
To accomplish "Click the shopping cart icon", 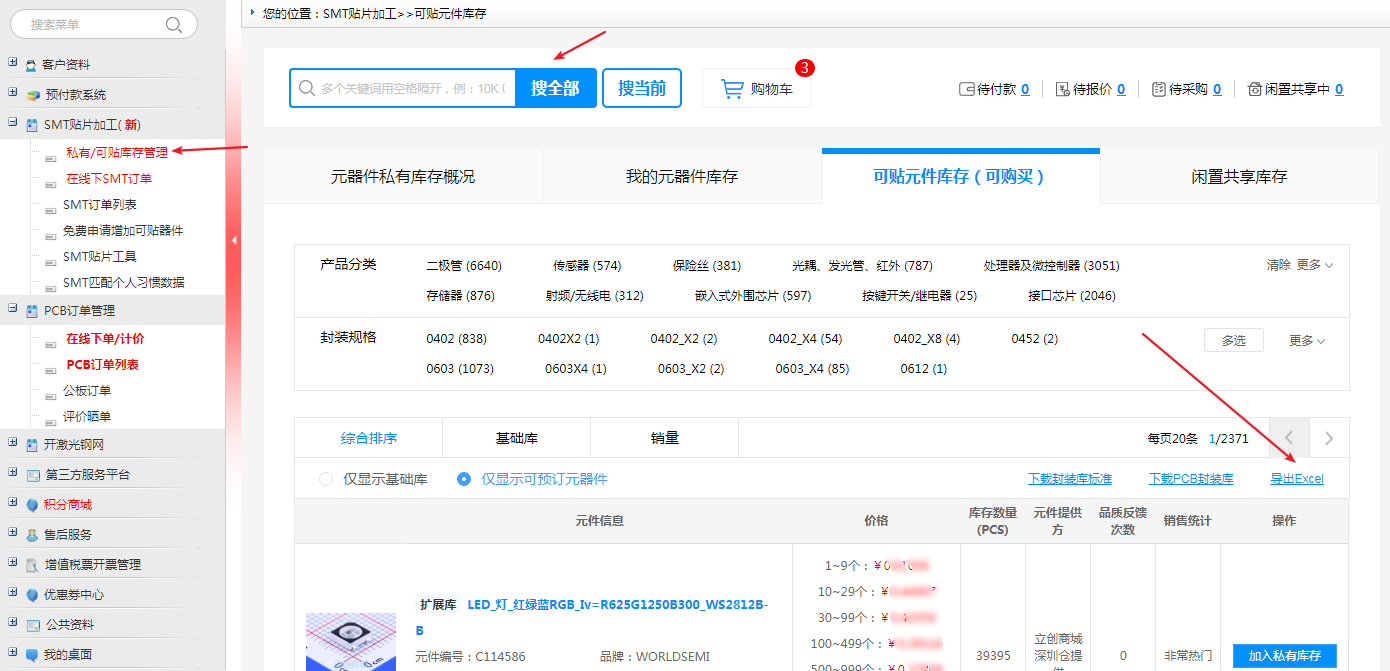I will pyautogui.click(x=732, y=89).
